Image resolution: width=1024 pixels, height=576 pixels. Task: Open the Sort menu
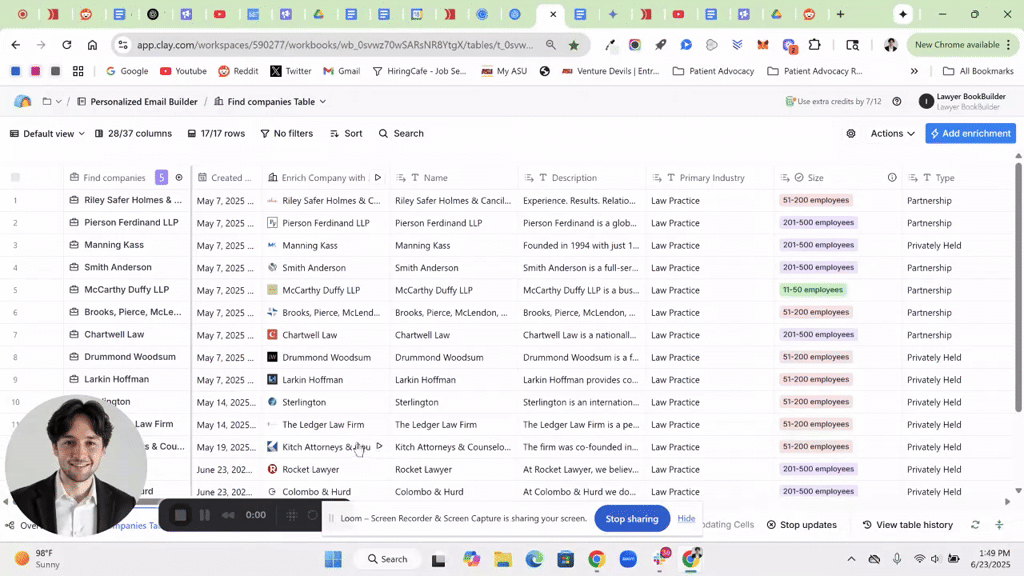tap(346, 134)
